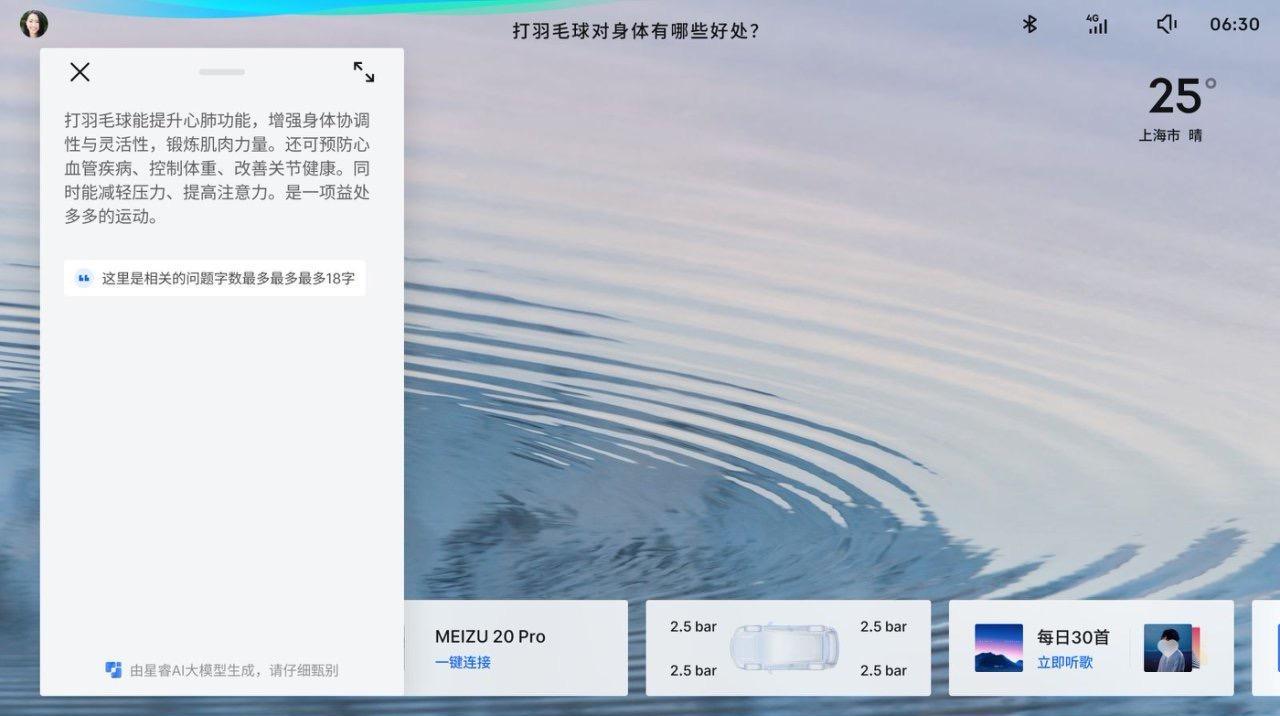Image resolution: width=1280 pixels, height=716 pixels.
Task: Tap the user avatar profile picture
Action: (34, 24)
